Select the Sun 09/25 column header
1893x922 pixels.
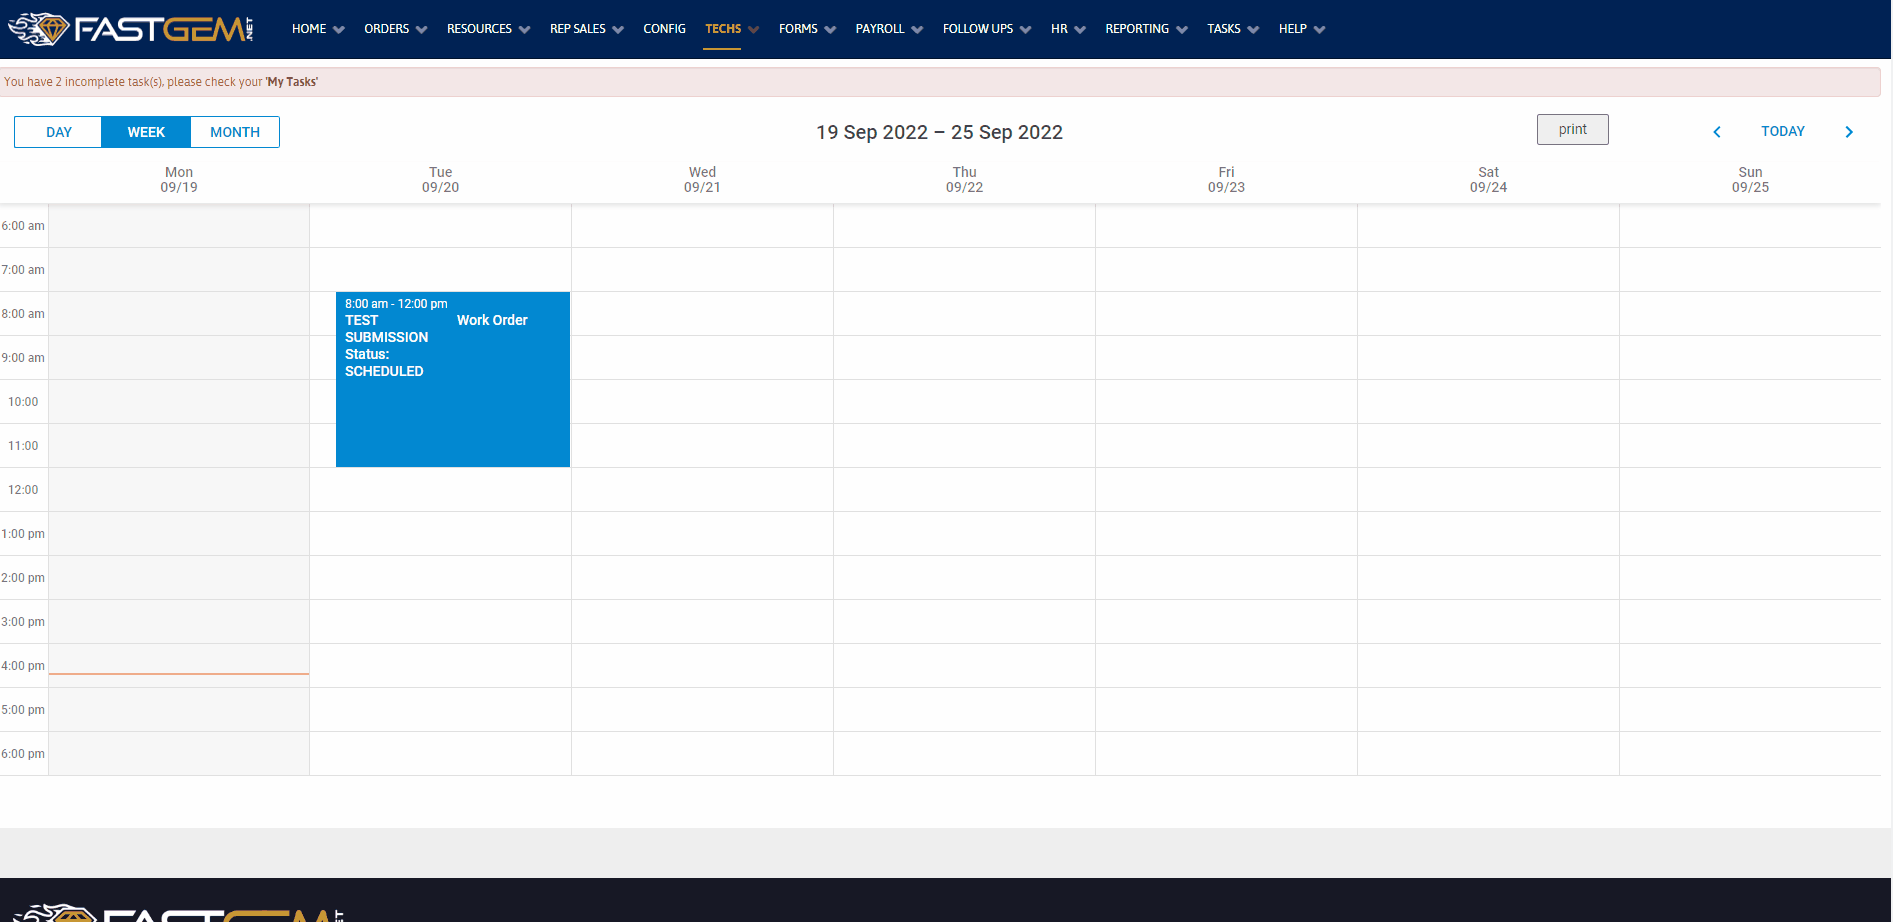(1751, 180)
